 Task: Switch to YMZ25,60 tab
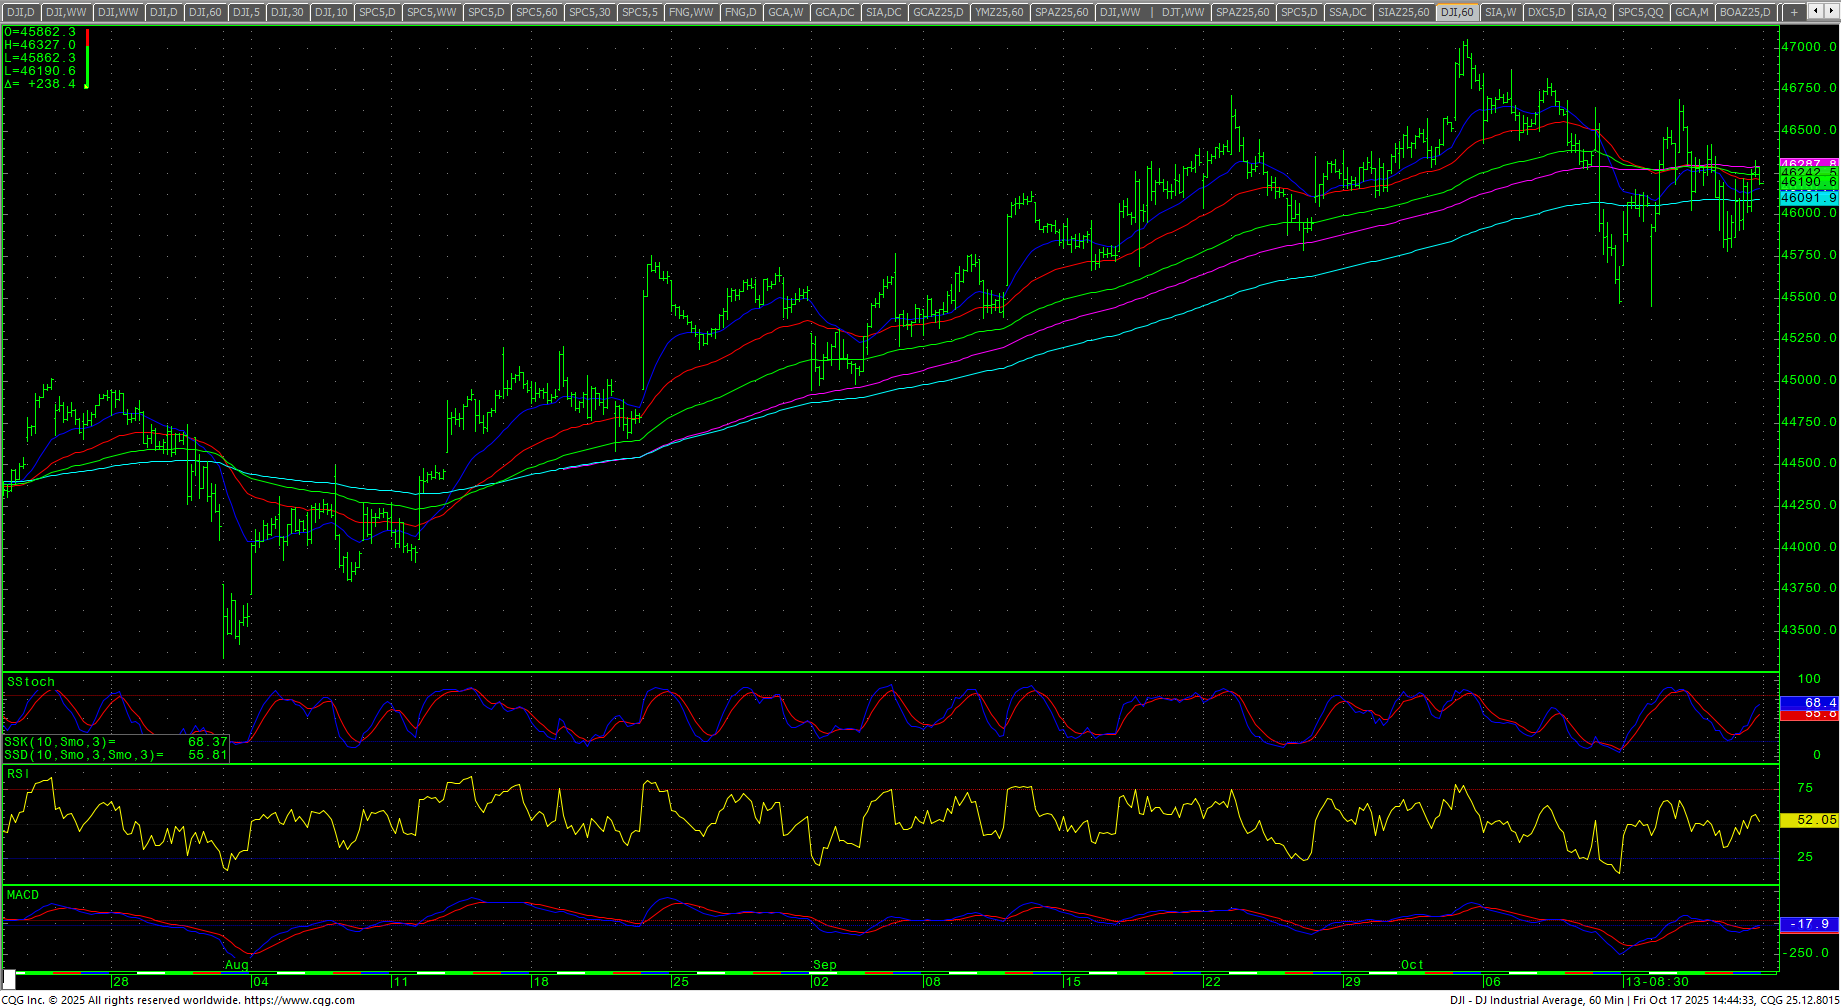(999, 12)
